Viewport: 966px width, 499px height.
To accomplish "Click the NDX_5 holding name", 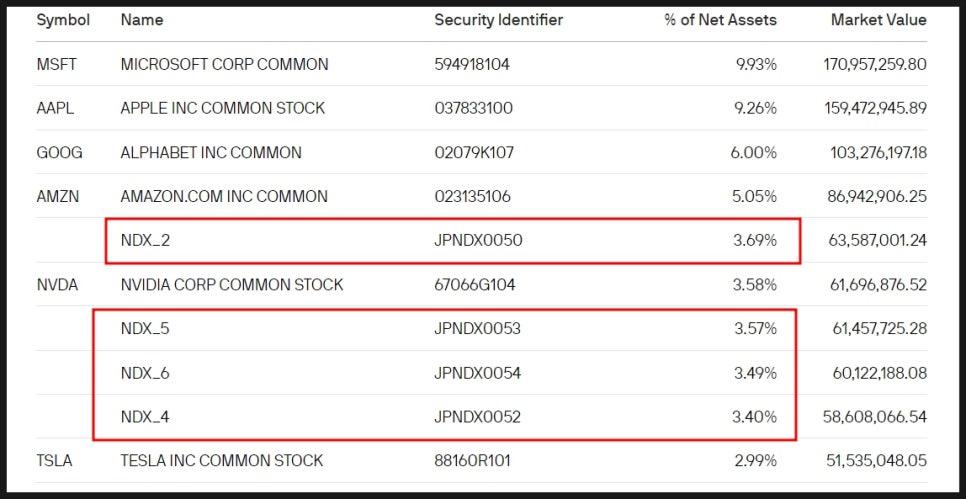I will pos(145,329).
